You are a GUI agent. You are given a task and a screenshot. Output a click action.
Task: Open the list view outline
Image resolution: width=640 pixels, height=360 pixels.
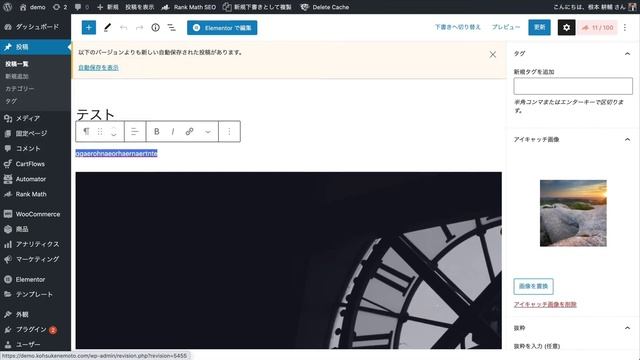(172, 27)
